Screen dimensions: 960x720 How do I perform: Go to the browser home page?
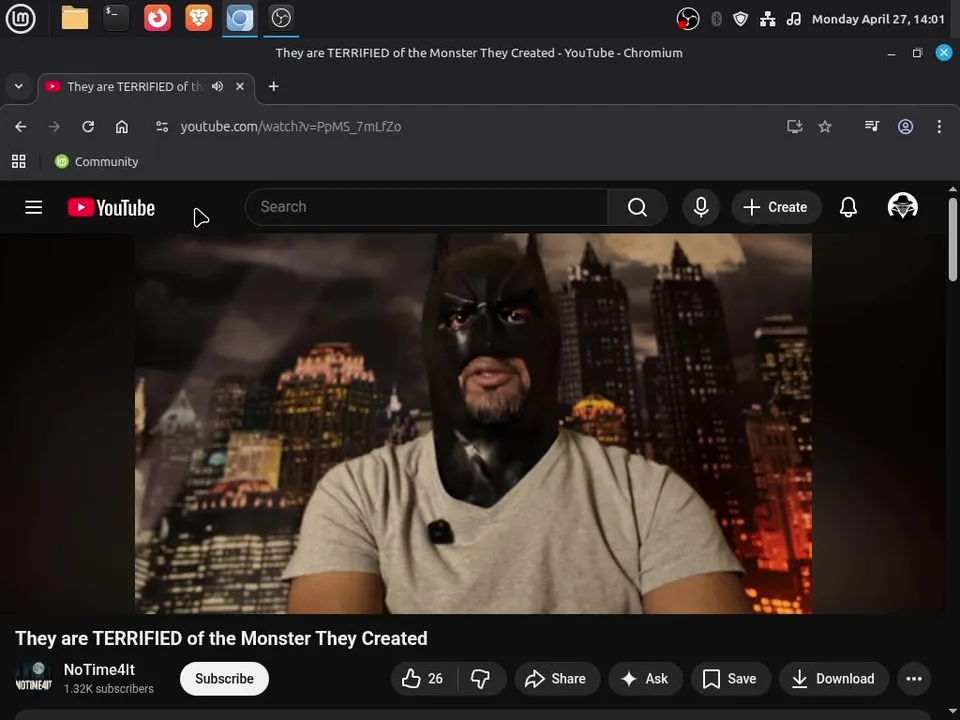point(122,127)
